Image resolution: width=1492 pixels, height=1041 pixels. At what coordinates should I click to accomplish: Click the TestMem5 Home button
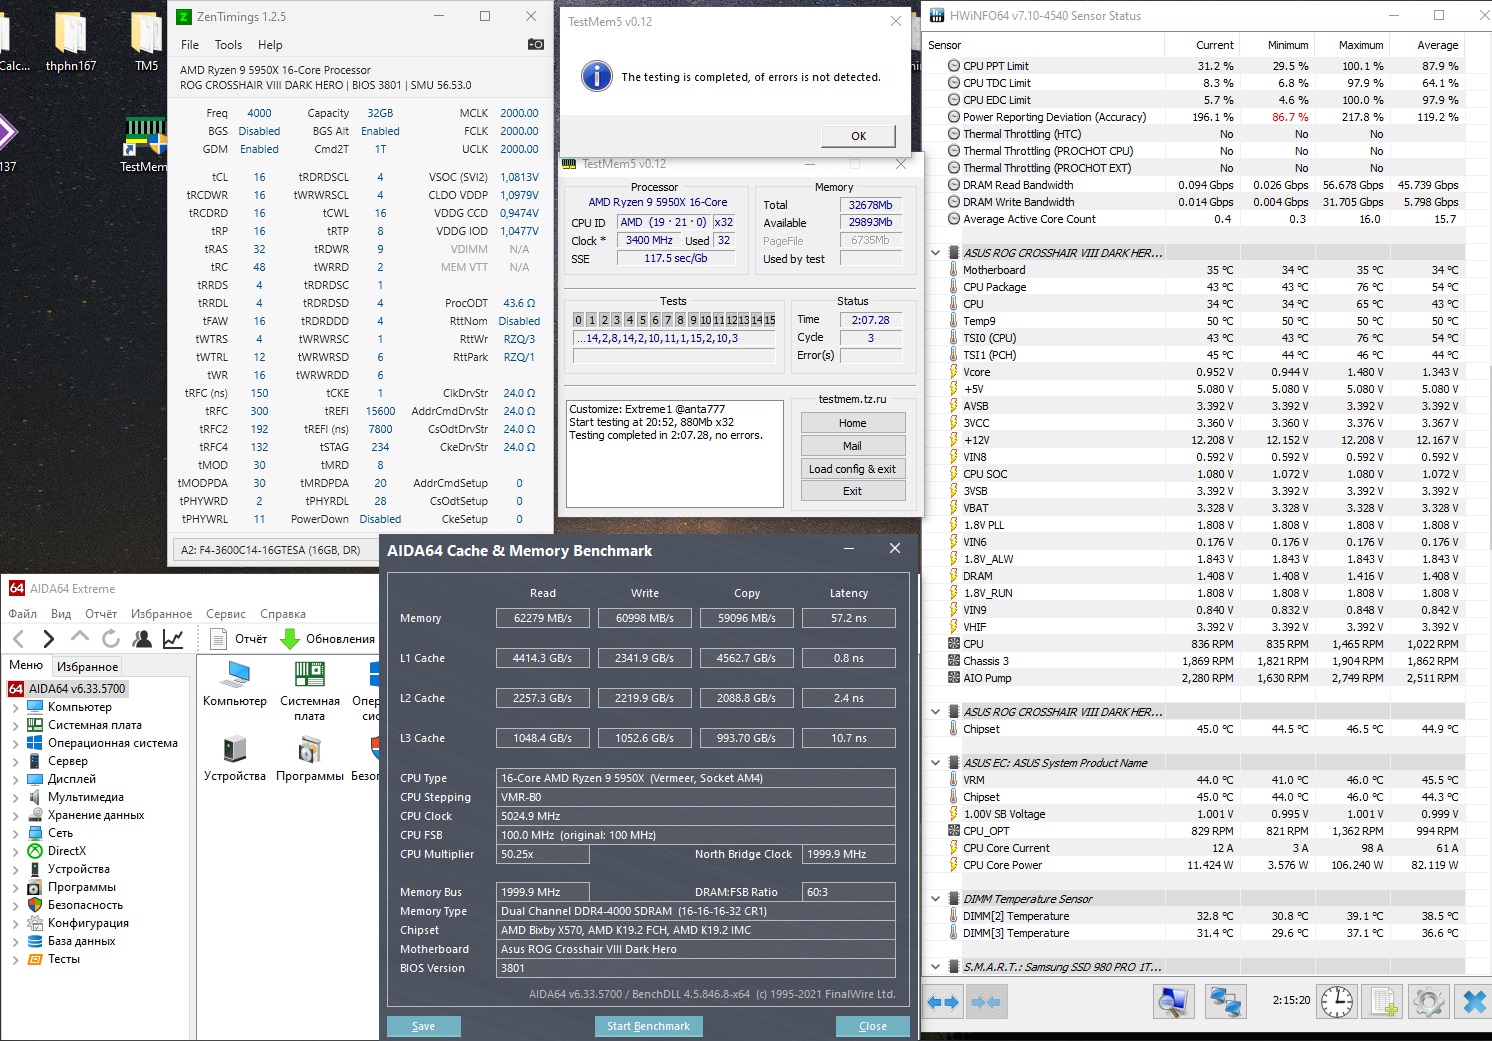853,423
